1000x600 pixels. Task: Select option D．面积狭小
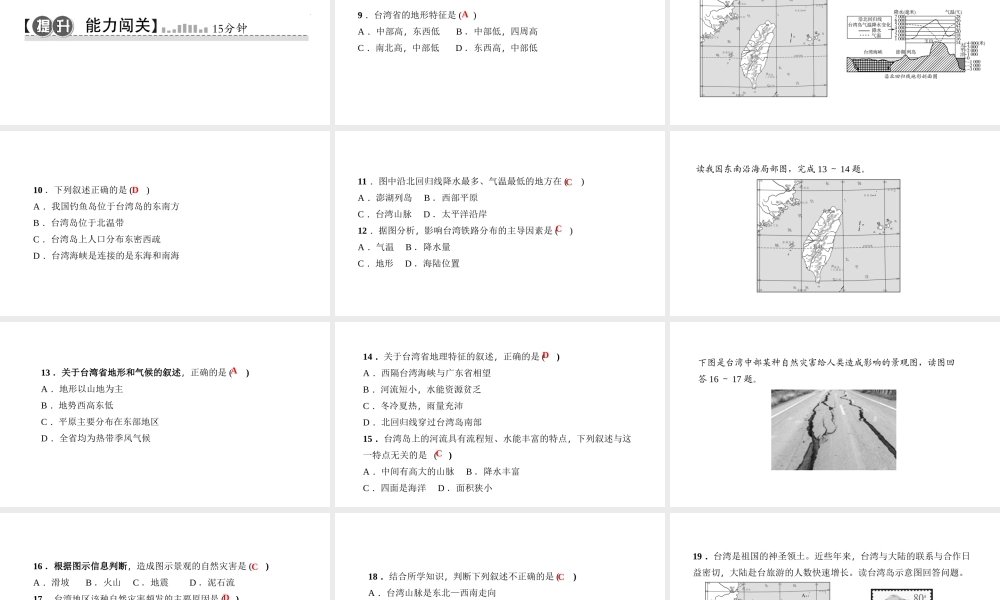[x=465, y=488]
